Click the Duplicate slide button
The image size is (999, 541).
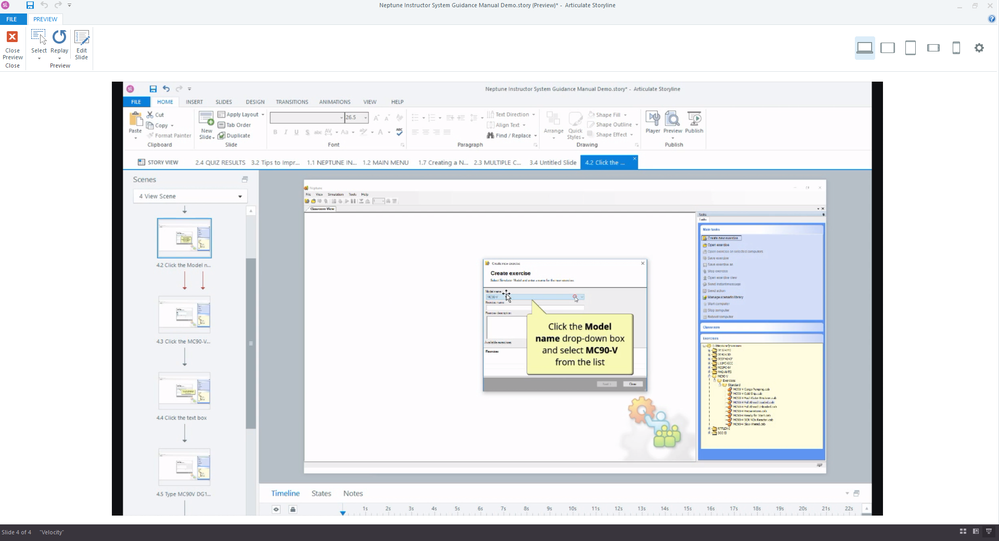(x=234, y=135)
